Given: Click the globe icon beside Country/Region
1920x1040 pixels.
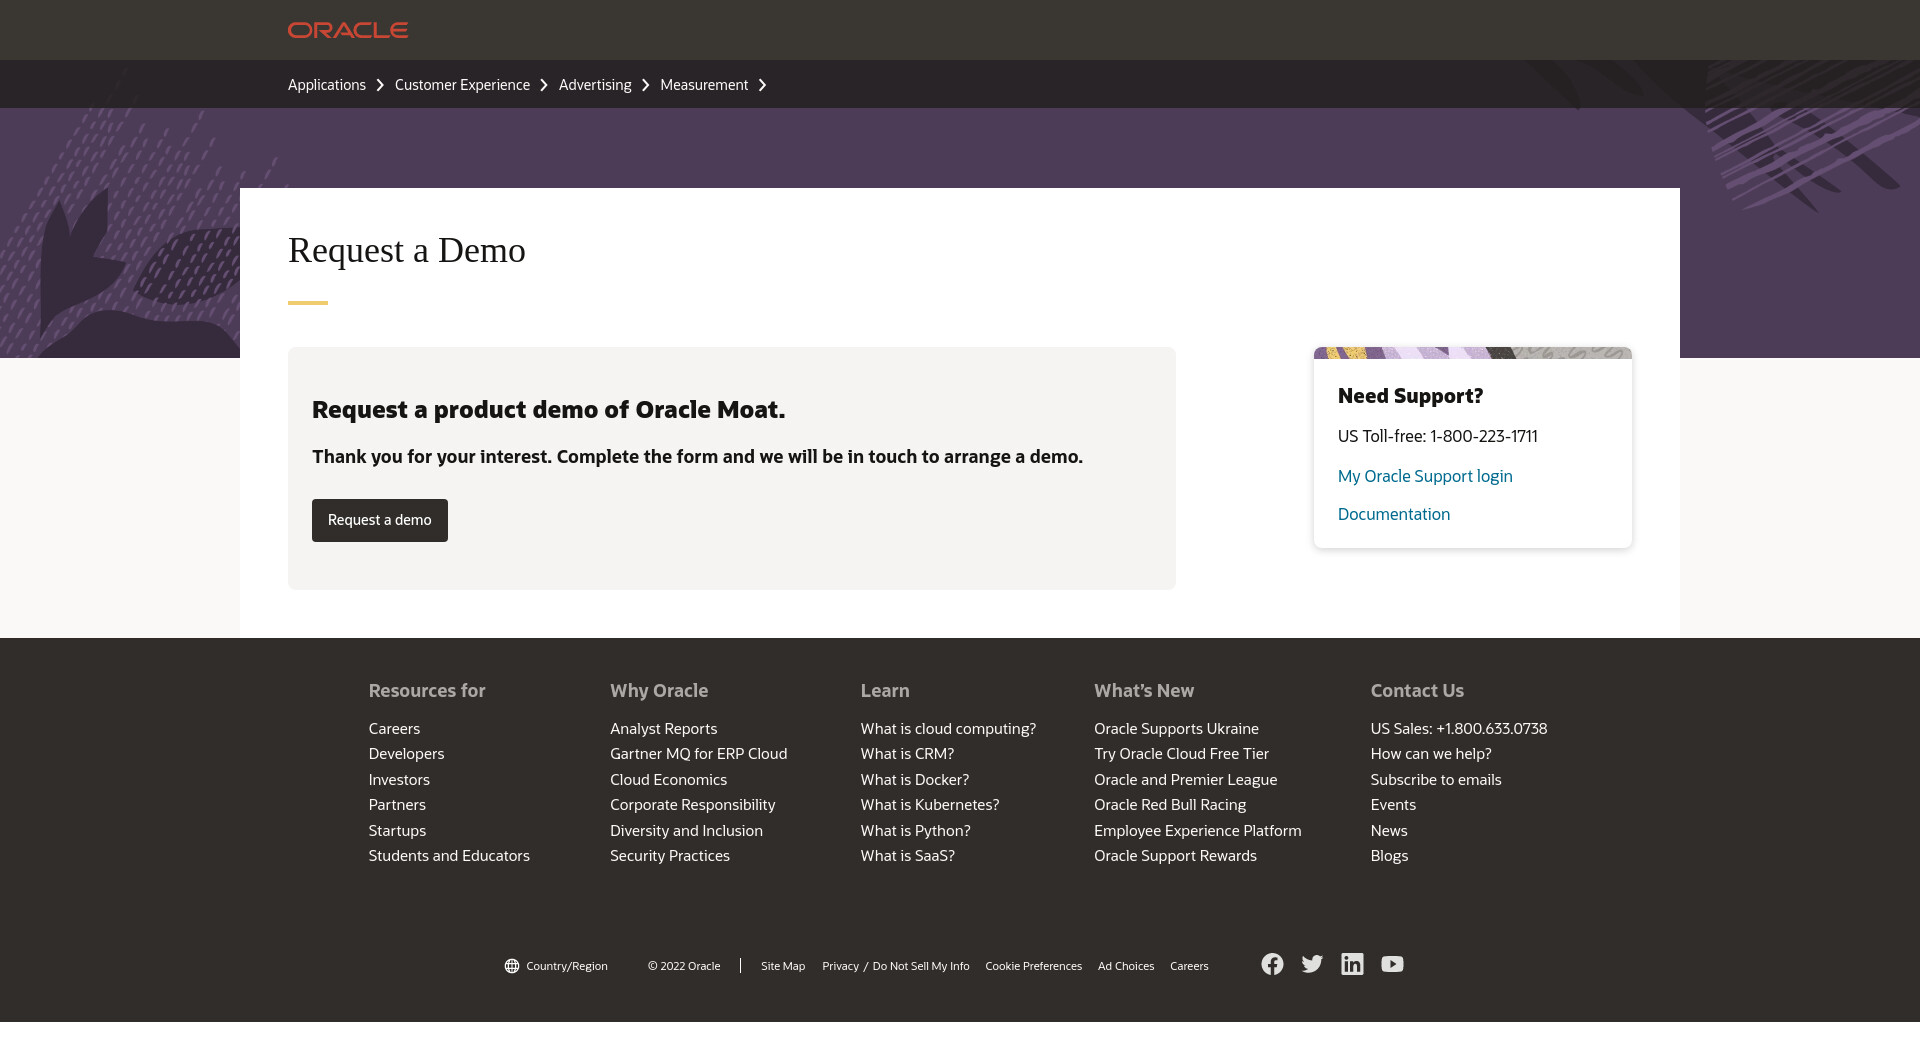Looking at the screenshot, I should (x=512, y=966).
